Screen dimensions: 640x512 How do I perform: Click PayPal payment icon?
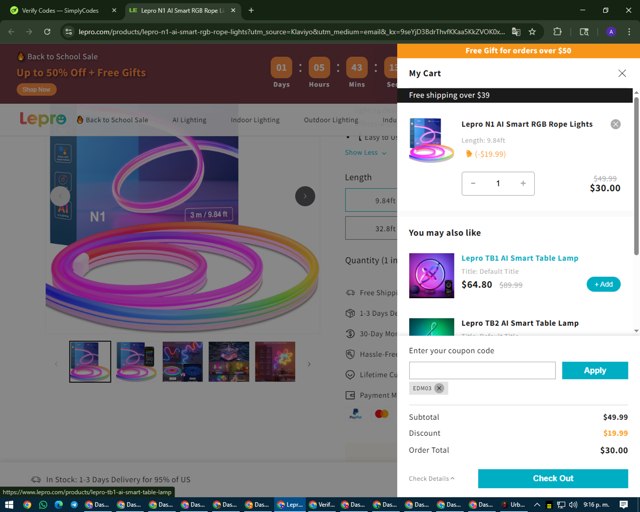point(355,414)
